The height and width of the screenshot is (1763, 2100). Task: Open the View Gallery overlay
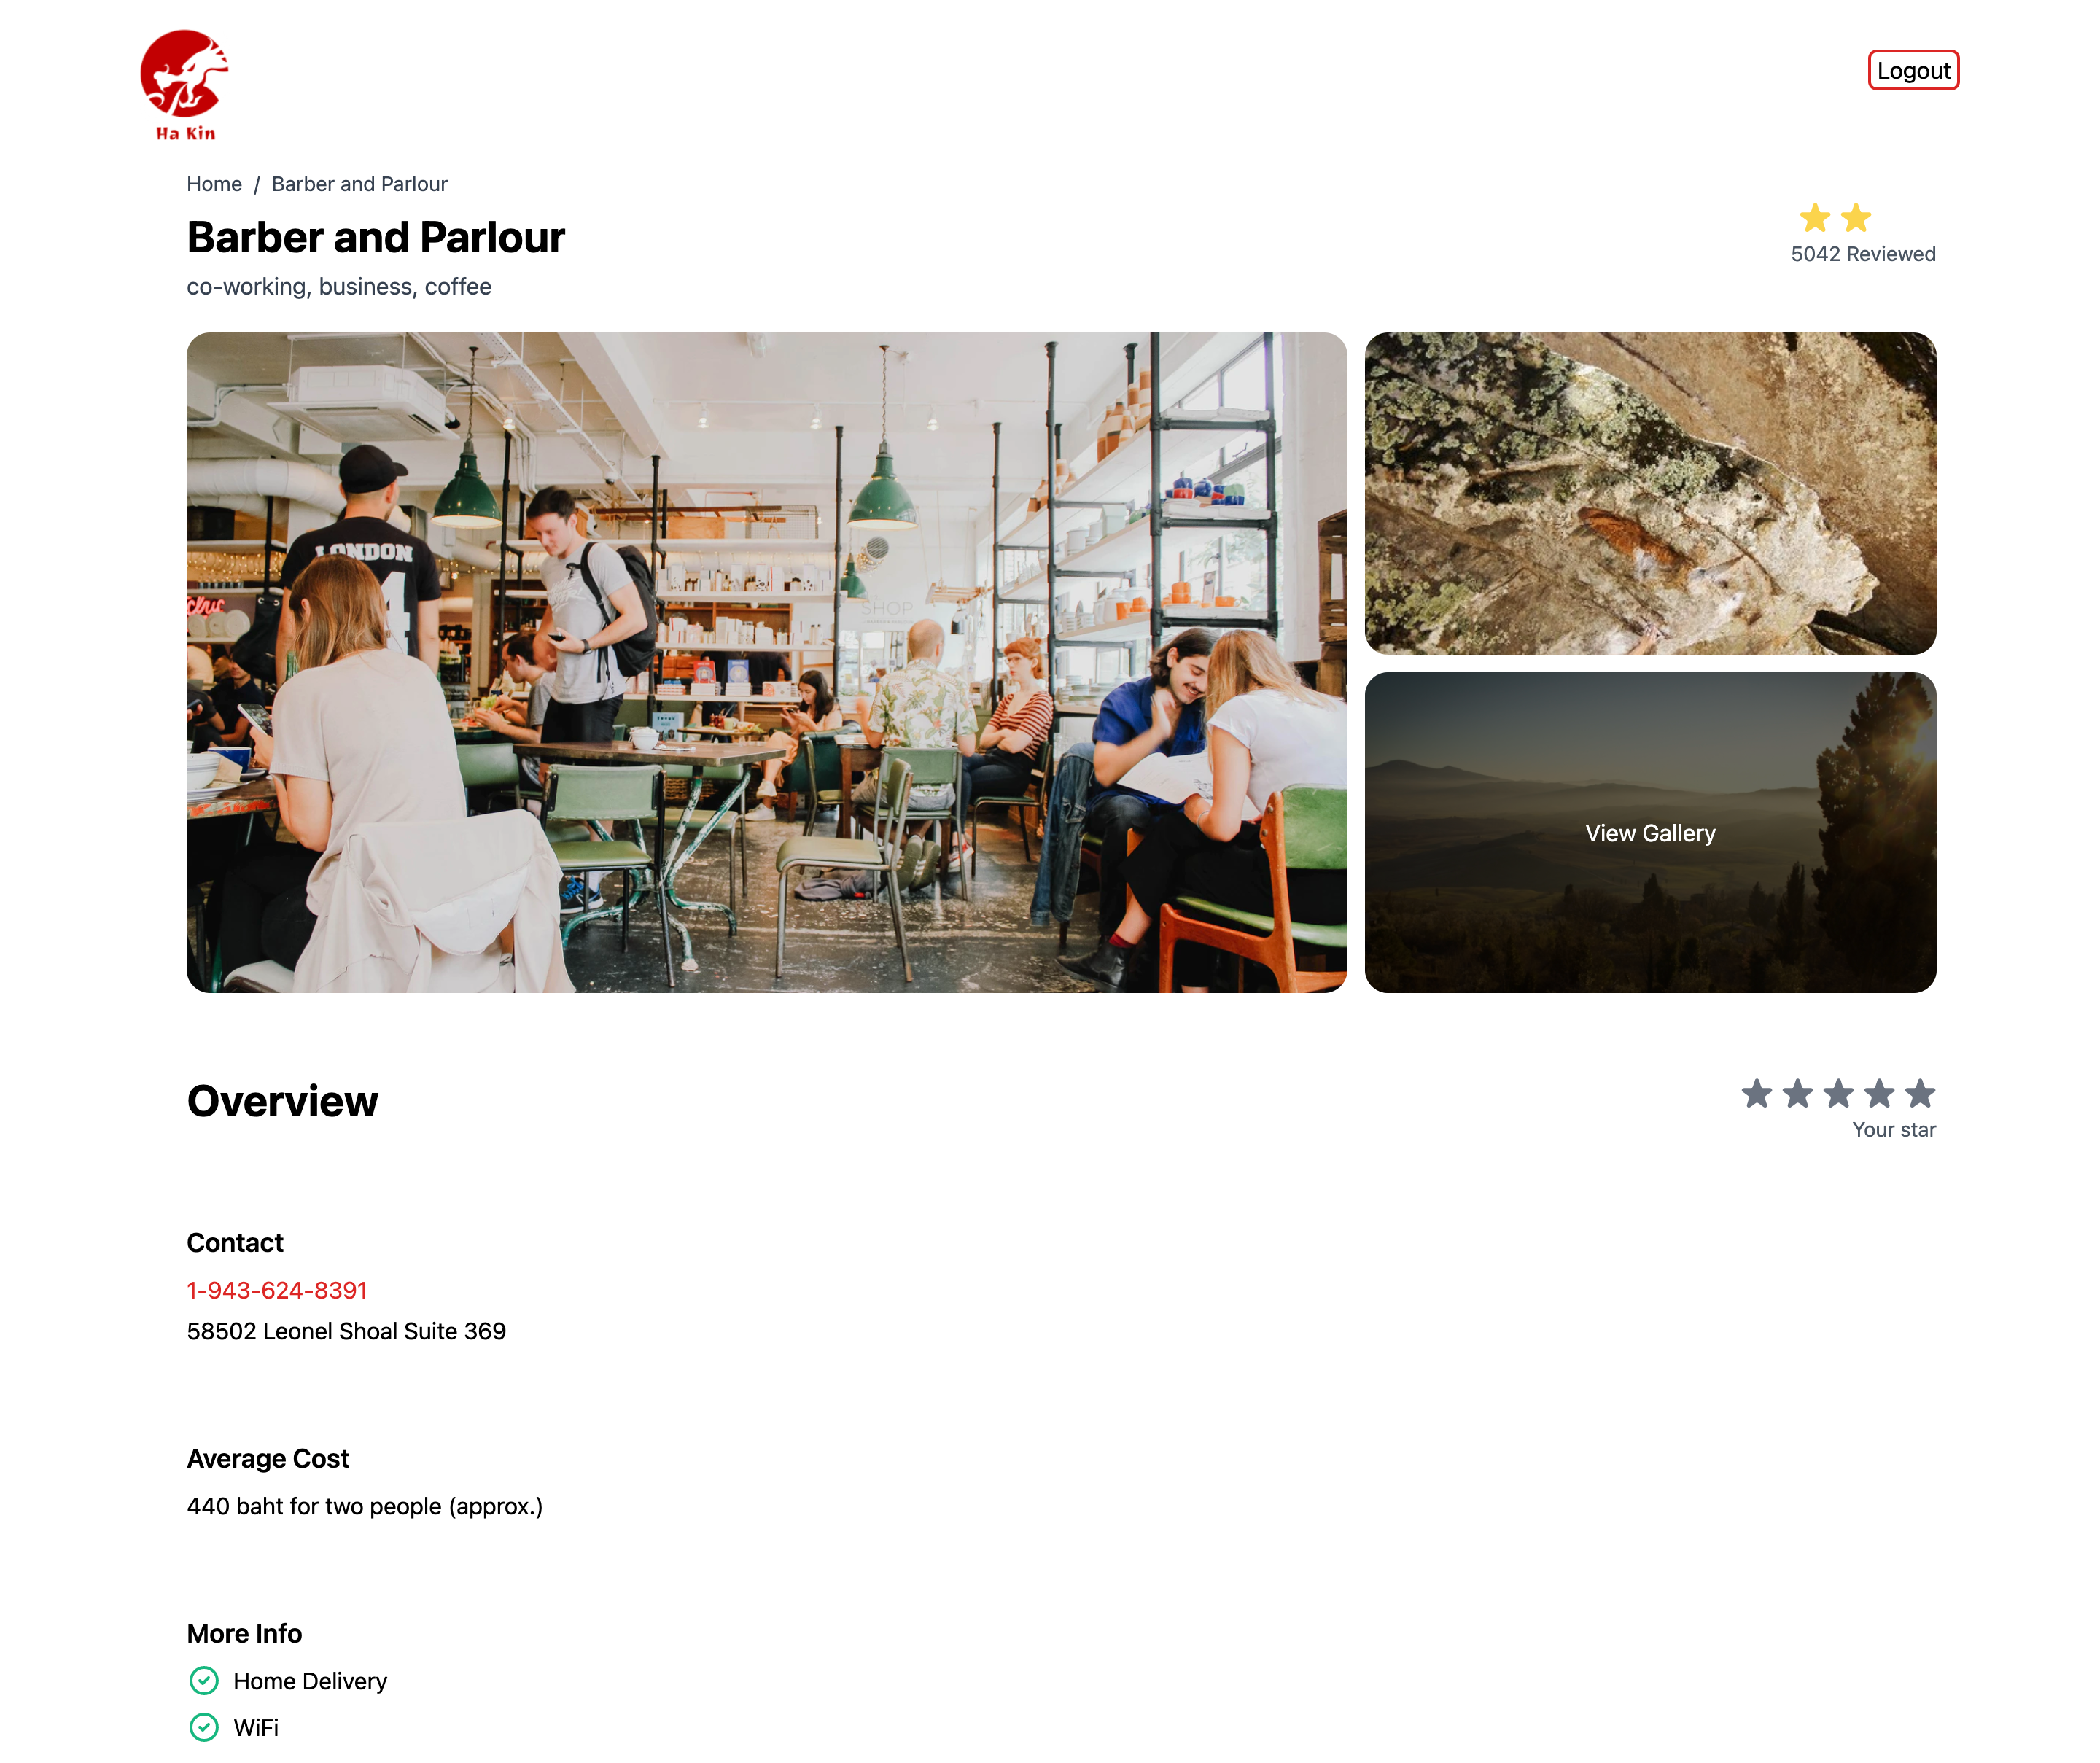tap(1650, 832)
